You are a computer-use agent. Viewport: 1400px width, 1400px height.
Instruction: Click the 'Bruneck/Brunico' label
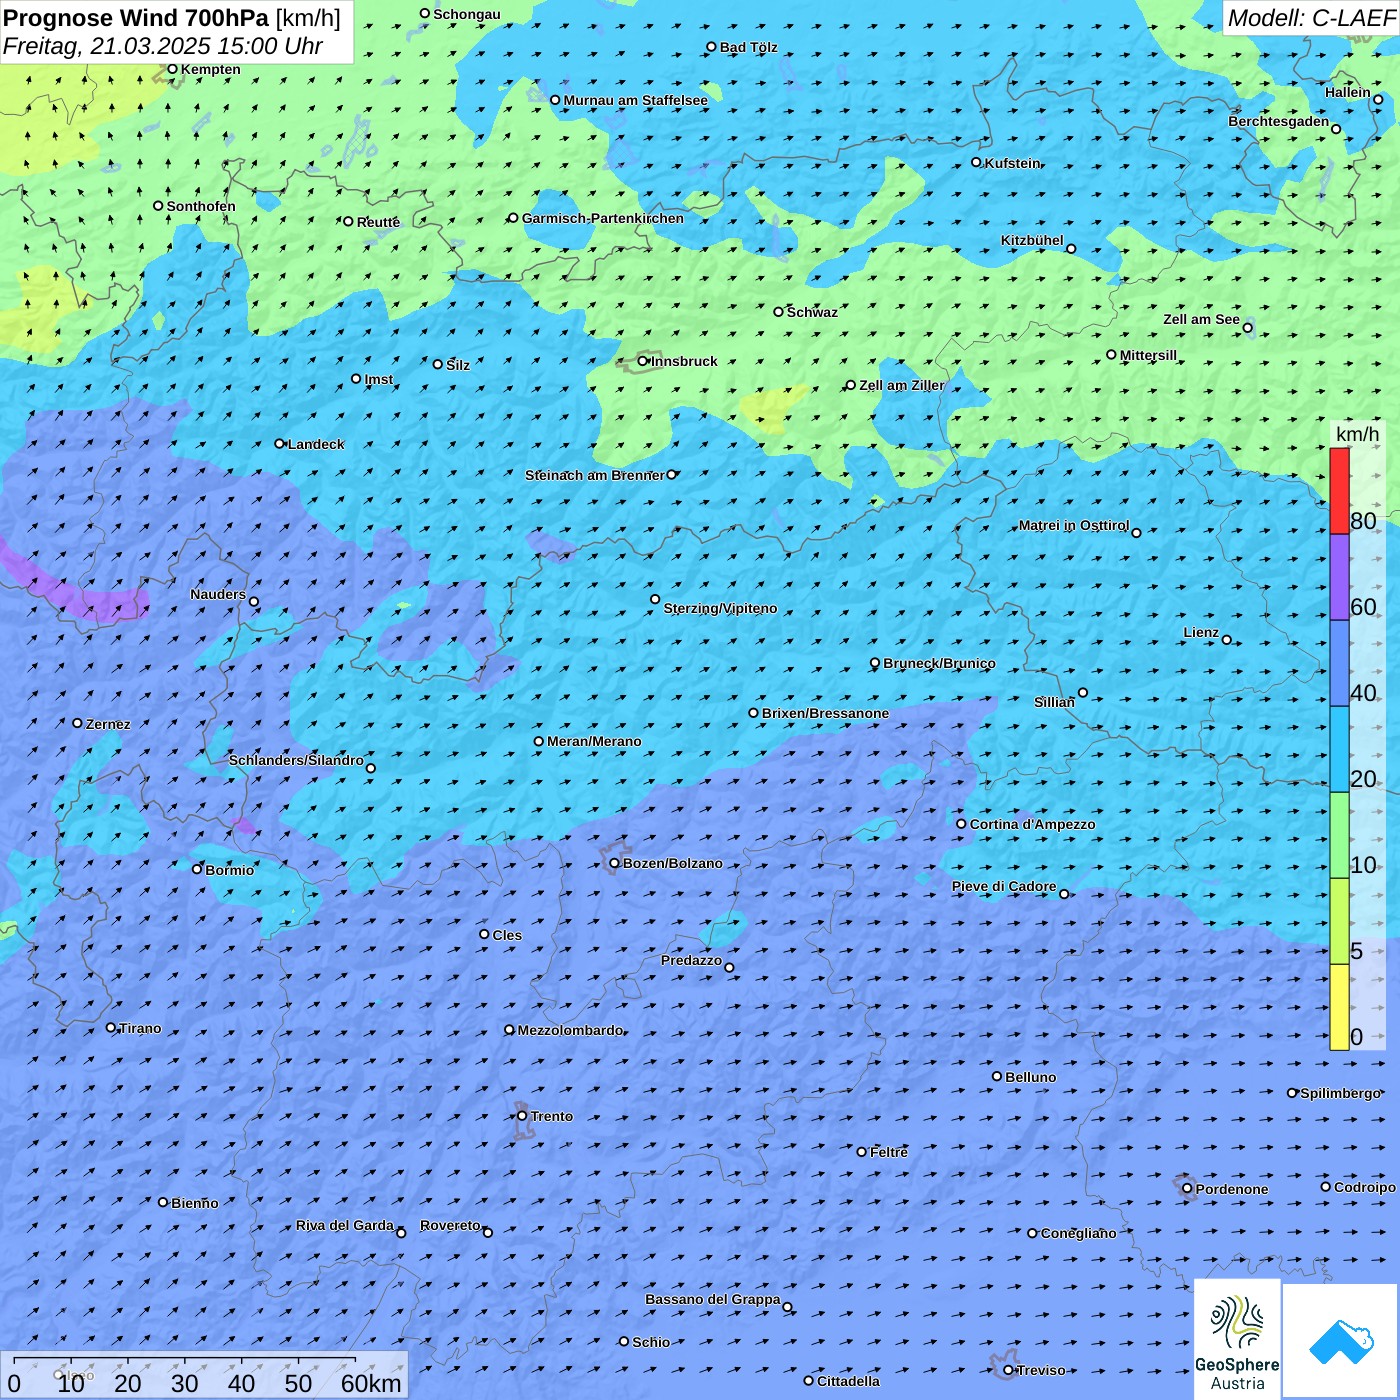(x=940, y=663)
